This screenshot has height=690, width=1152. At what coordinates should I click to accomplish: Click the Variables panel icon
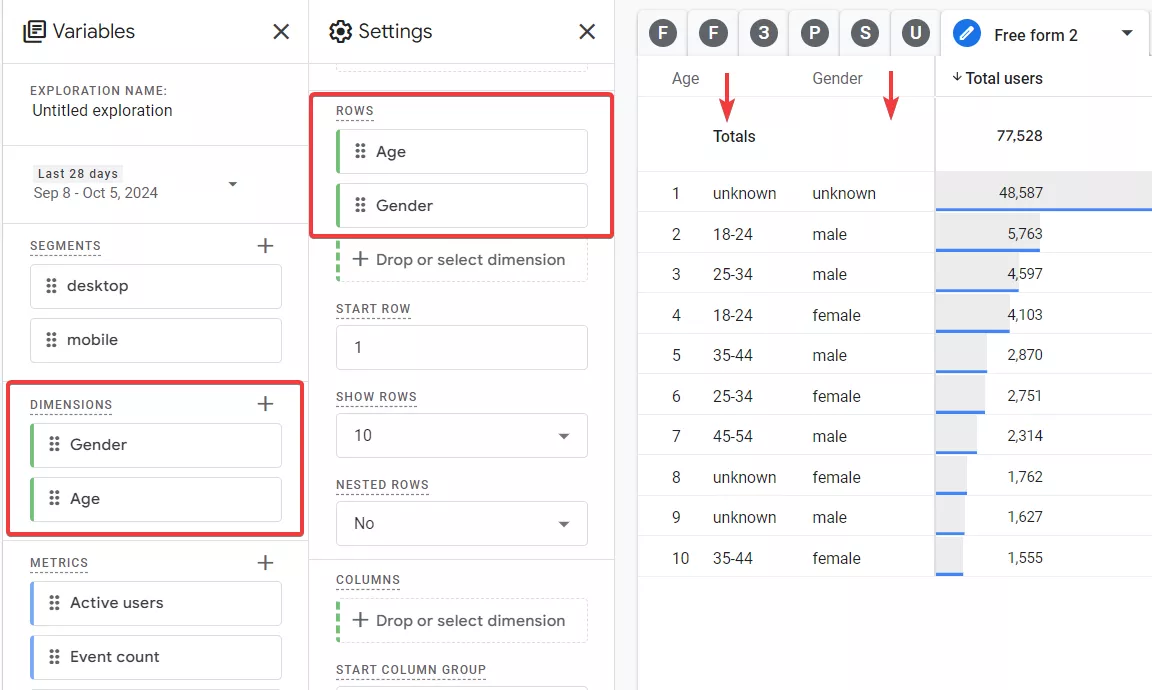(34, 32)
